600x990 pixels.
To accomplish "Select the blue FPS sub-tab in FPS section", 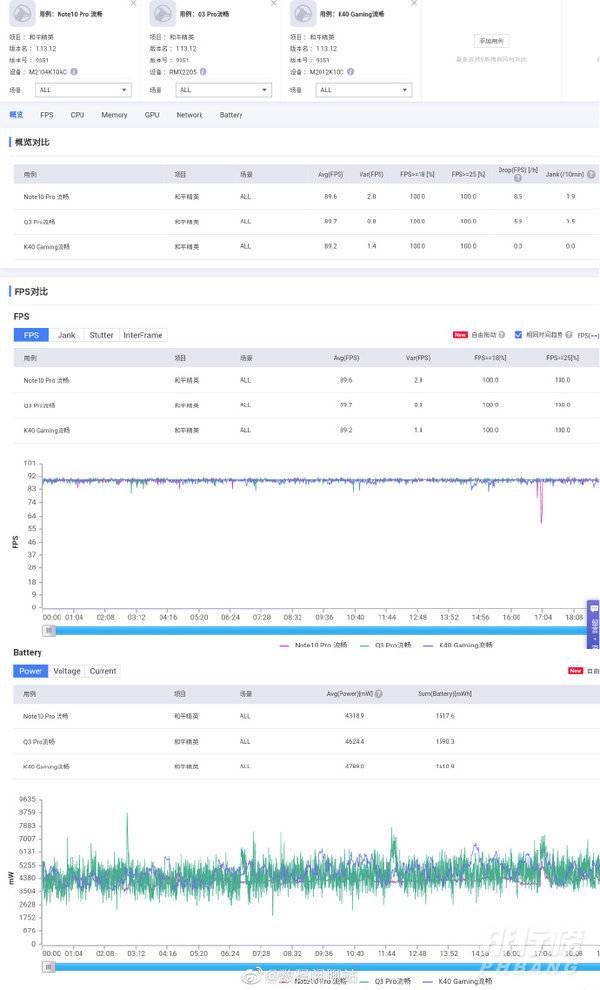I will tap(31, 335).
